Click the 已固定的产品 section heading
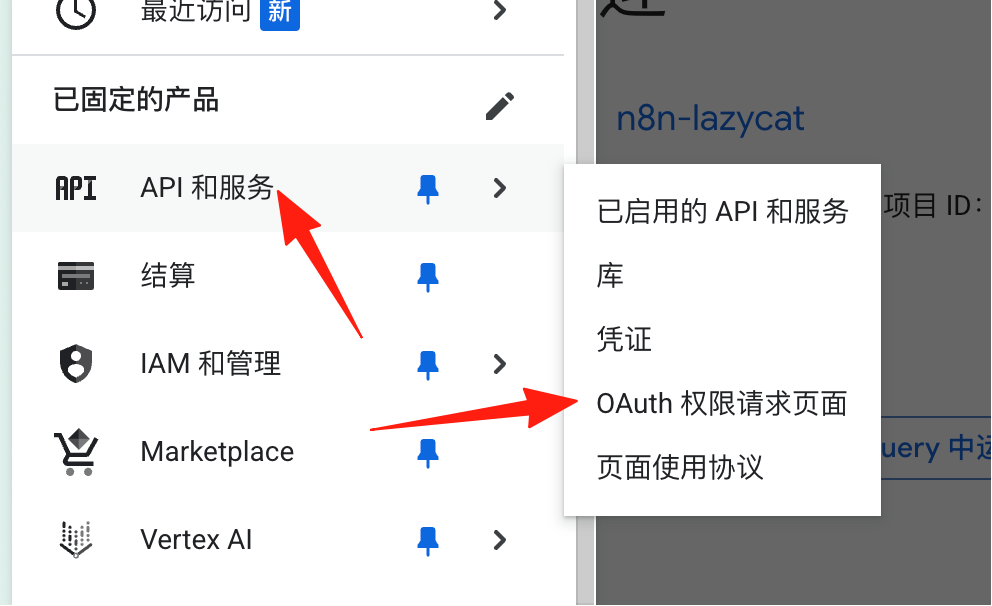Screen dimensions: 992x606 [x=136, y=100]
